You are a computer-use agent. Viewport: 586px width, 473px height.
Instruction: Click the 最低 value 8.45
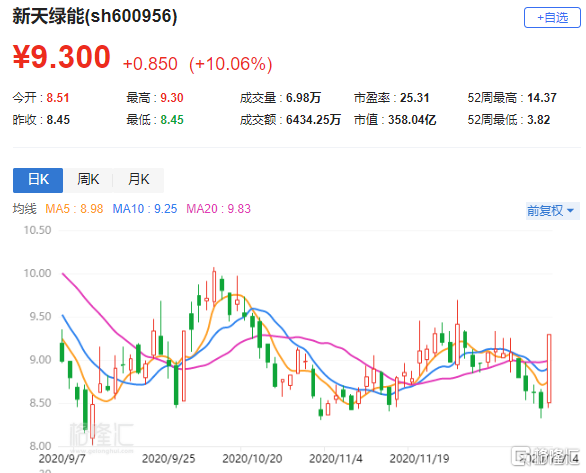(x=172, y=120)
